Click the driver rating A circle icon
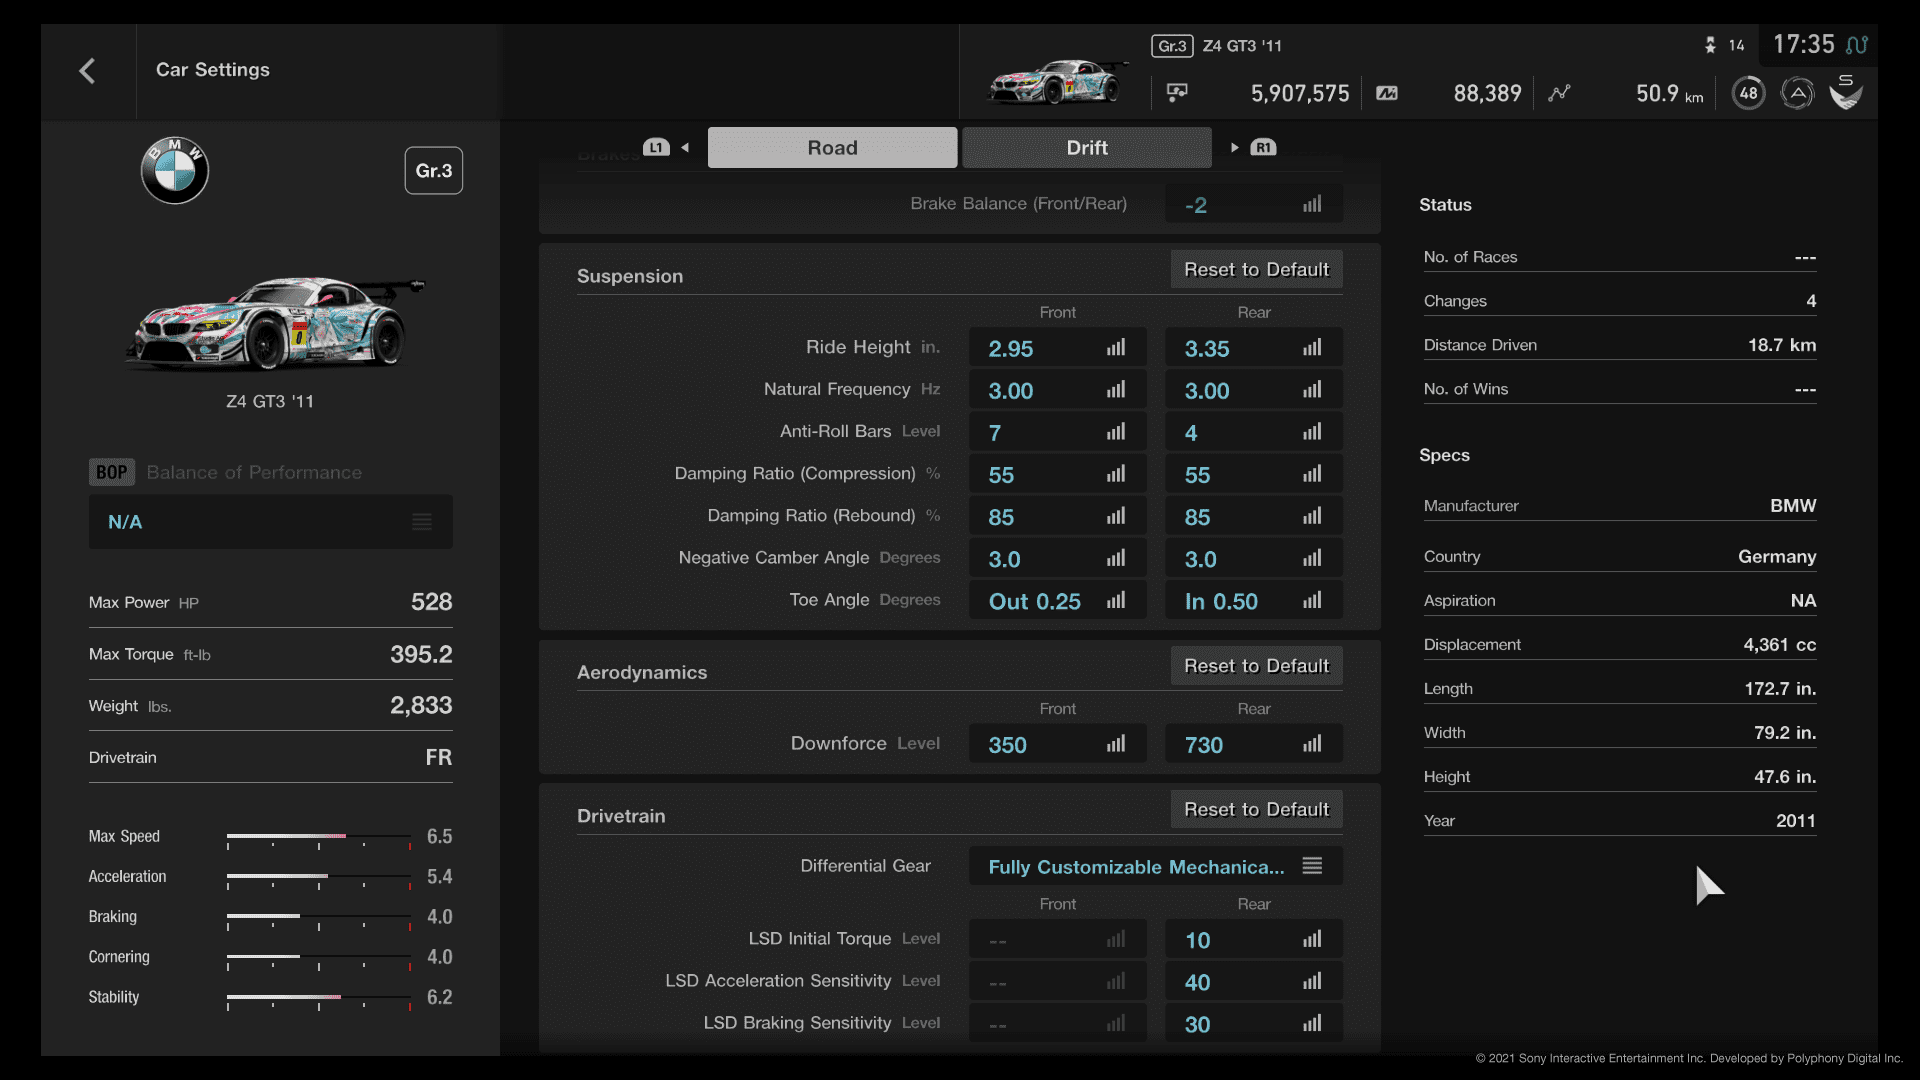This screenshot has width=1920, height=1080. click(x=1797, y=93)
